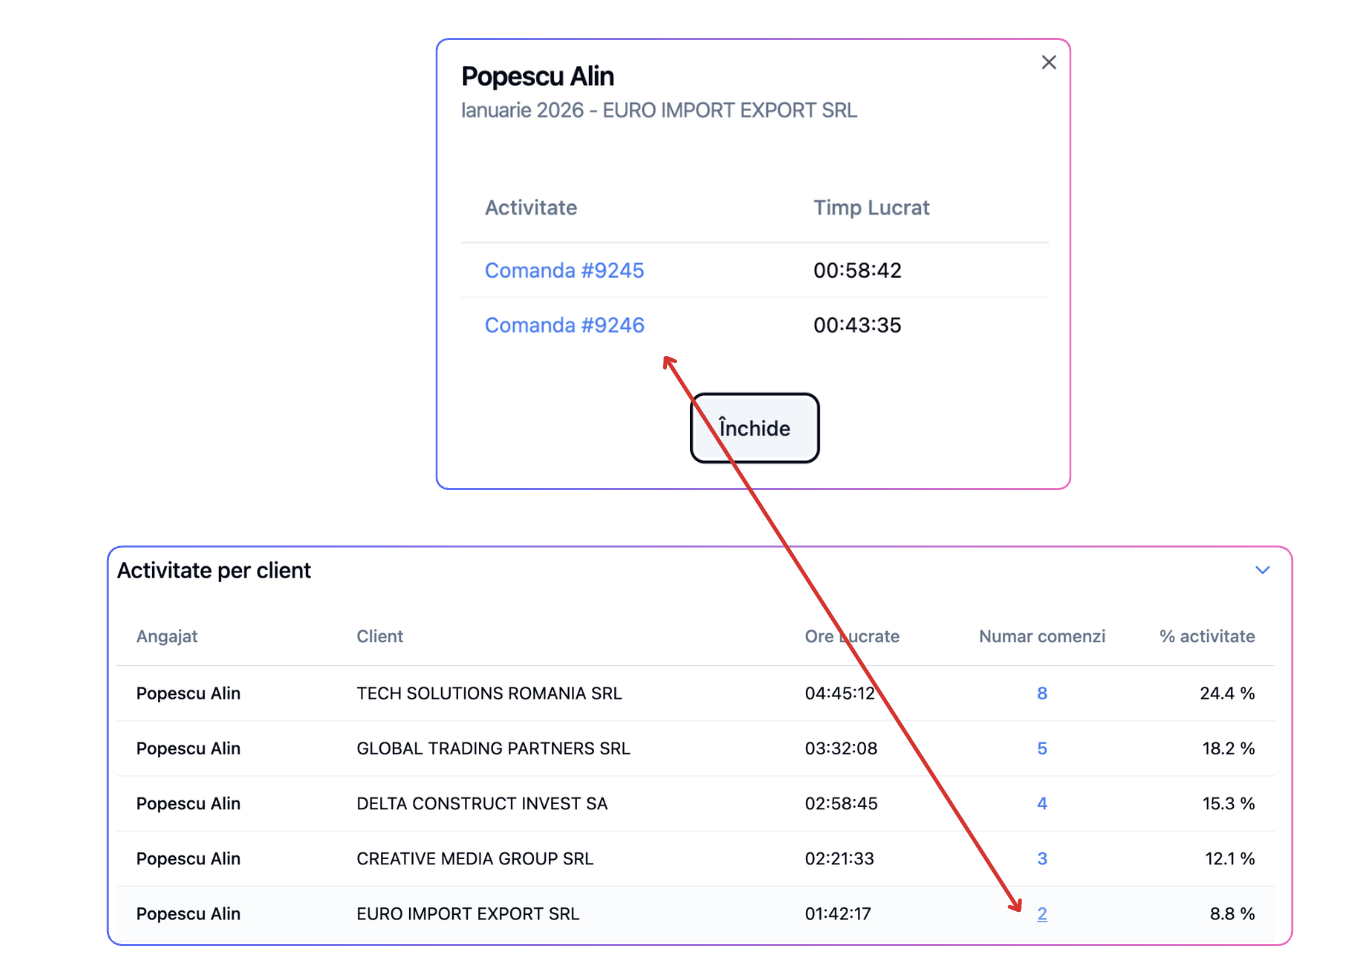Click the Client column header
Screen dimensions: 1362x974
pos(380,636)
